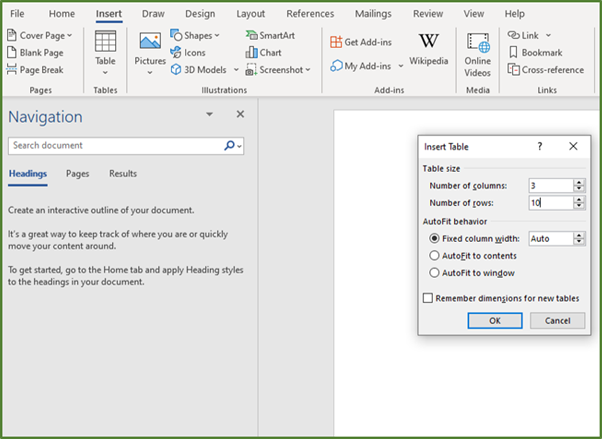Click the Fixed column width Auto field
This screenshot has width=602, height=439.
(551, 239)
